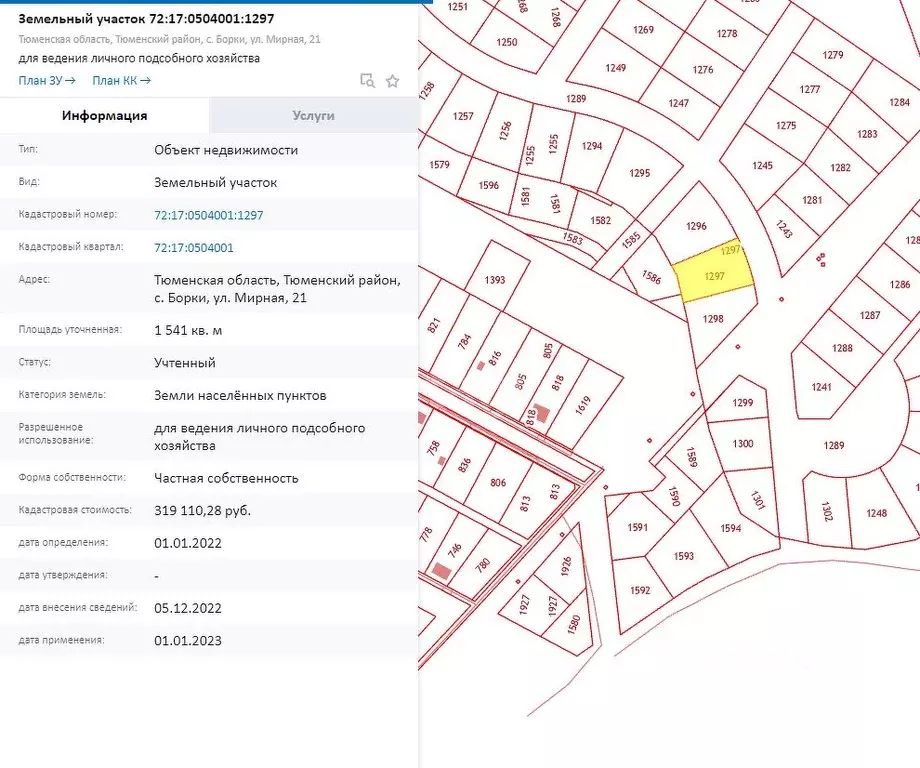Open cadastral quarter link 72:17:0504001
This screenshot has height=768, width=920.
(x=194, y=248)
